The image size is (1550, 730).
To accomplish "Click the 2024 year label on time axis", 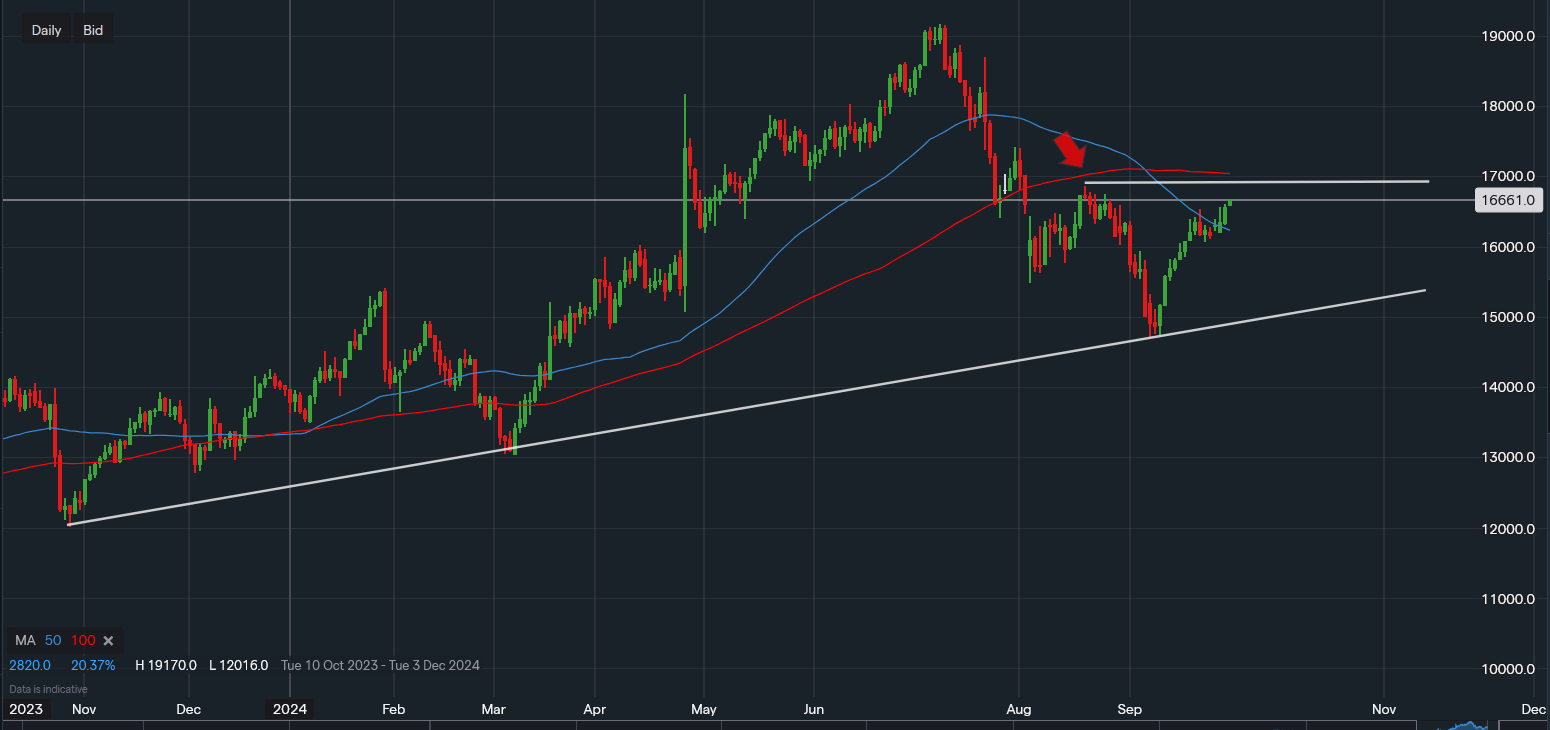I will click(x=289, y=709).
